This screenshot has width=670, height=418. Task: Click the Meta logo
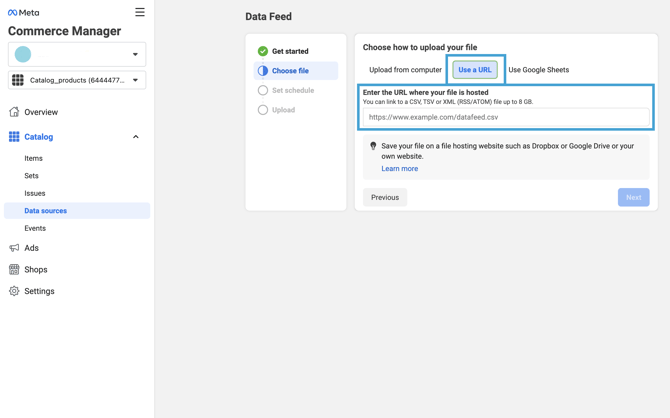point(23,13)
